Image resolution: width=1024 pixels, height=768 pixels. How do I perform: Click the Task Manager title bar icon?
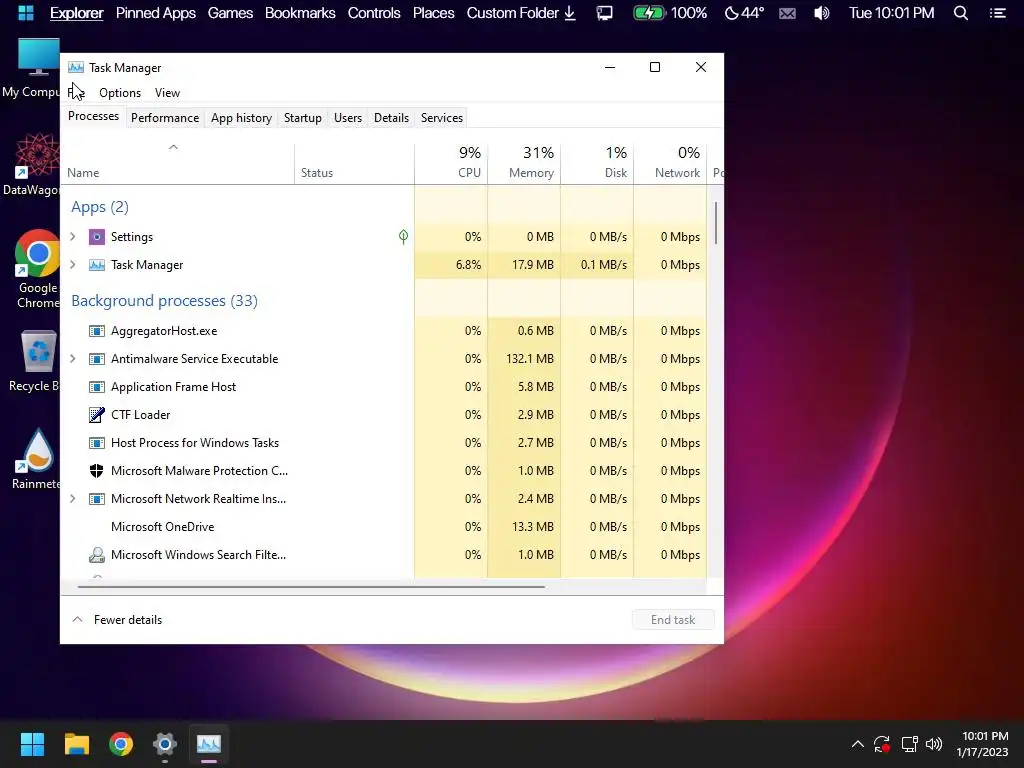click(x=76, y=67)
